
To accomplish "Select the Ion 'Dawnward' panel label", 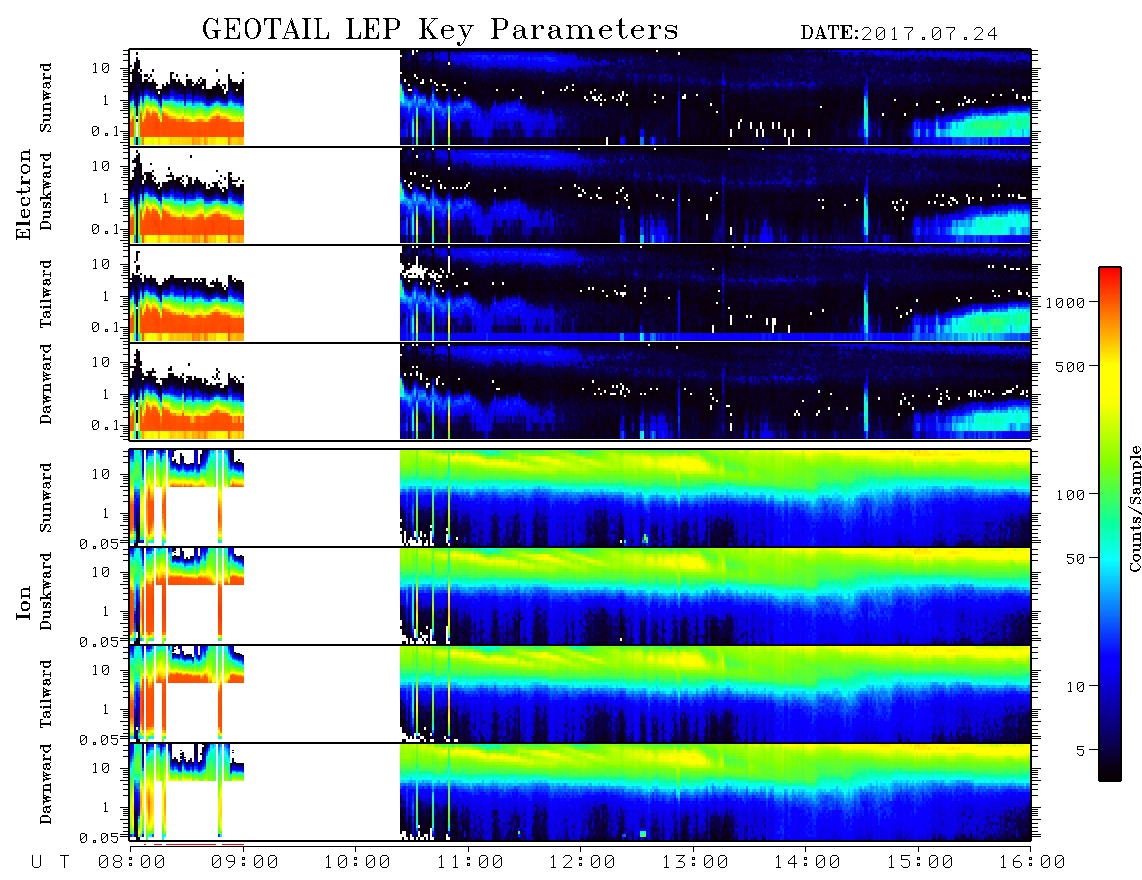I will 46,784.
